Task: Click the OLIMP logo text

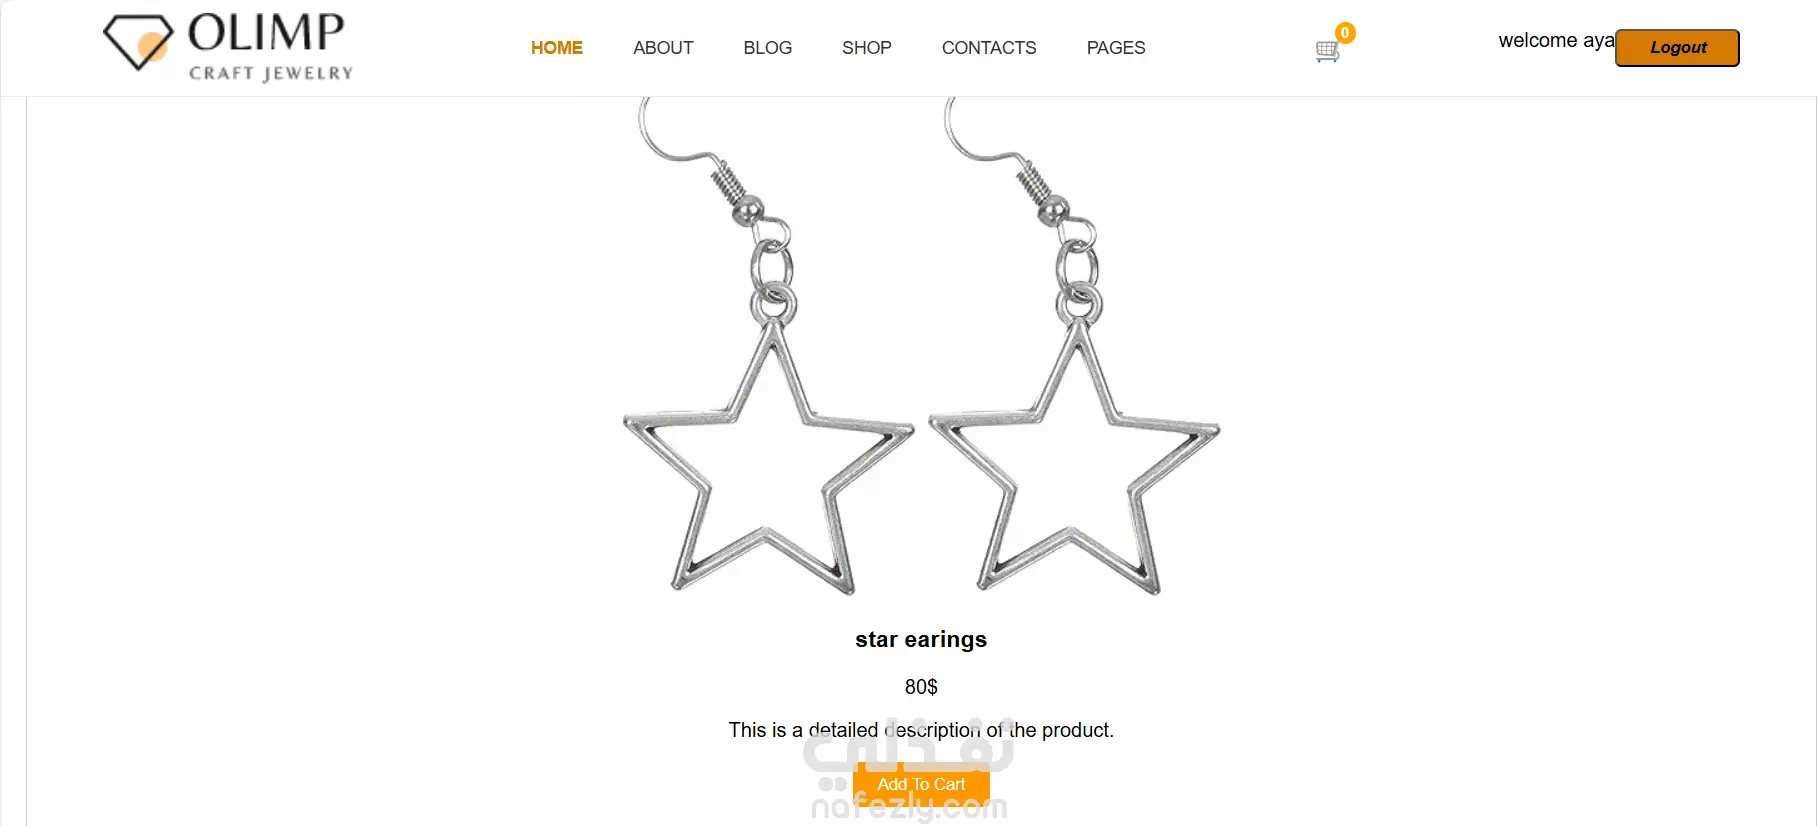Action: point(266,32)
